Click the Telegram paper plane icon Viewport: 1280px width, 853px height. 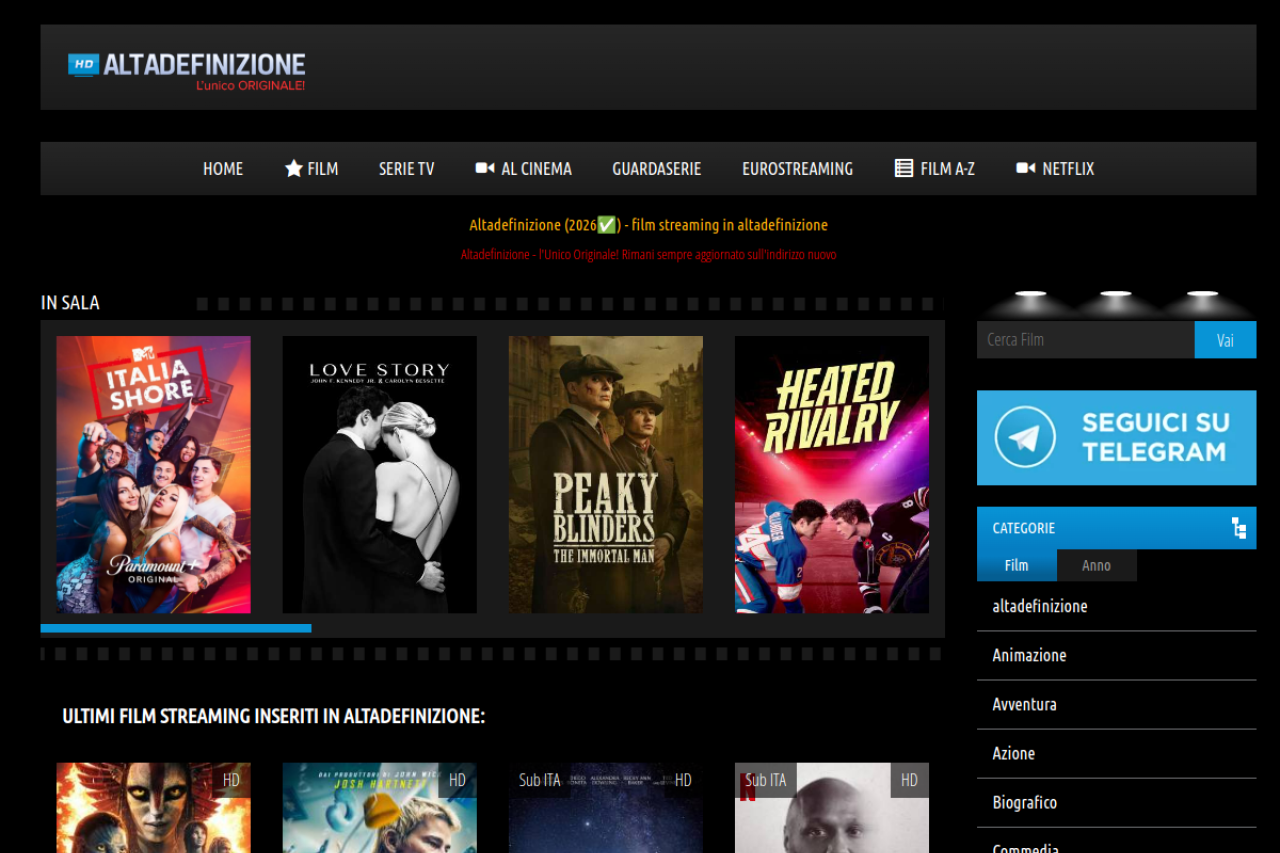(1025, 437)
